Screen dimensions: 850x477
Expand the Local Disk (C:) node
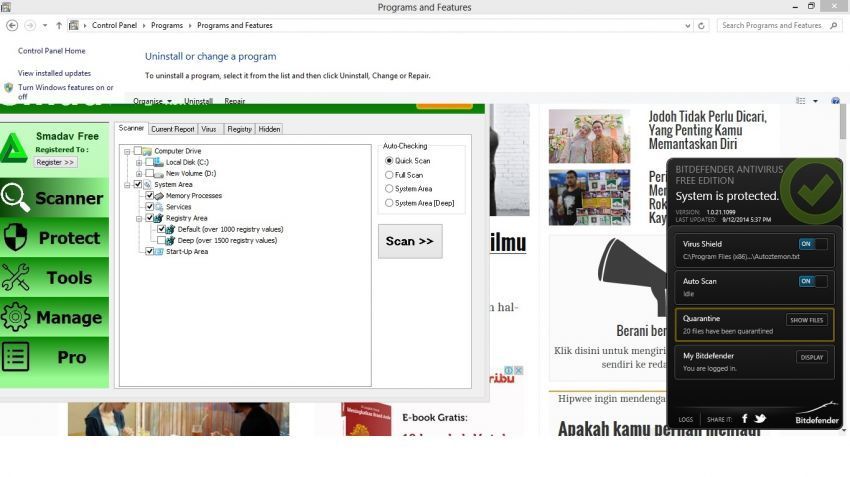[x=139, y=163]
